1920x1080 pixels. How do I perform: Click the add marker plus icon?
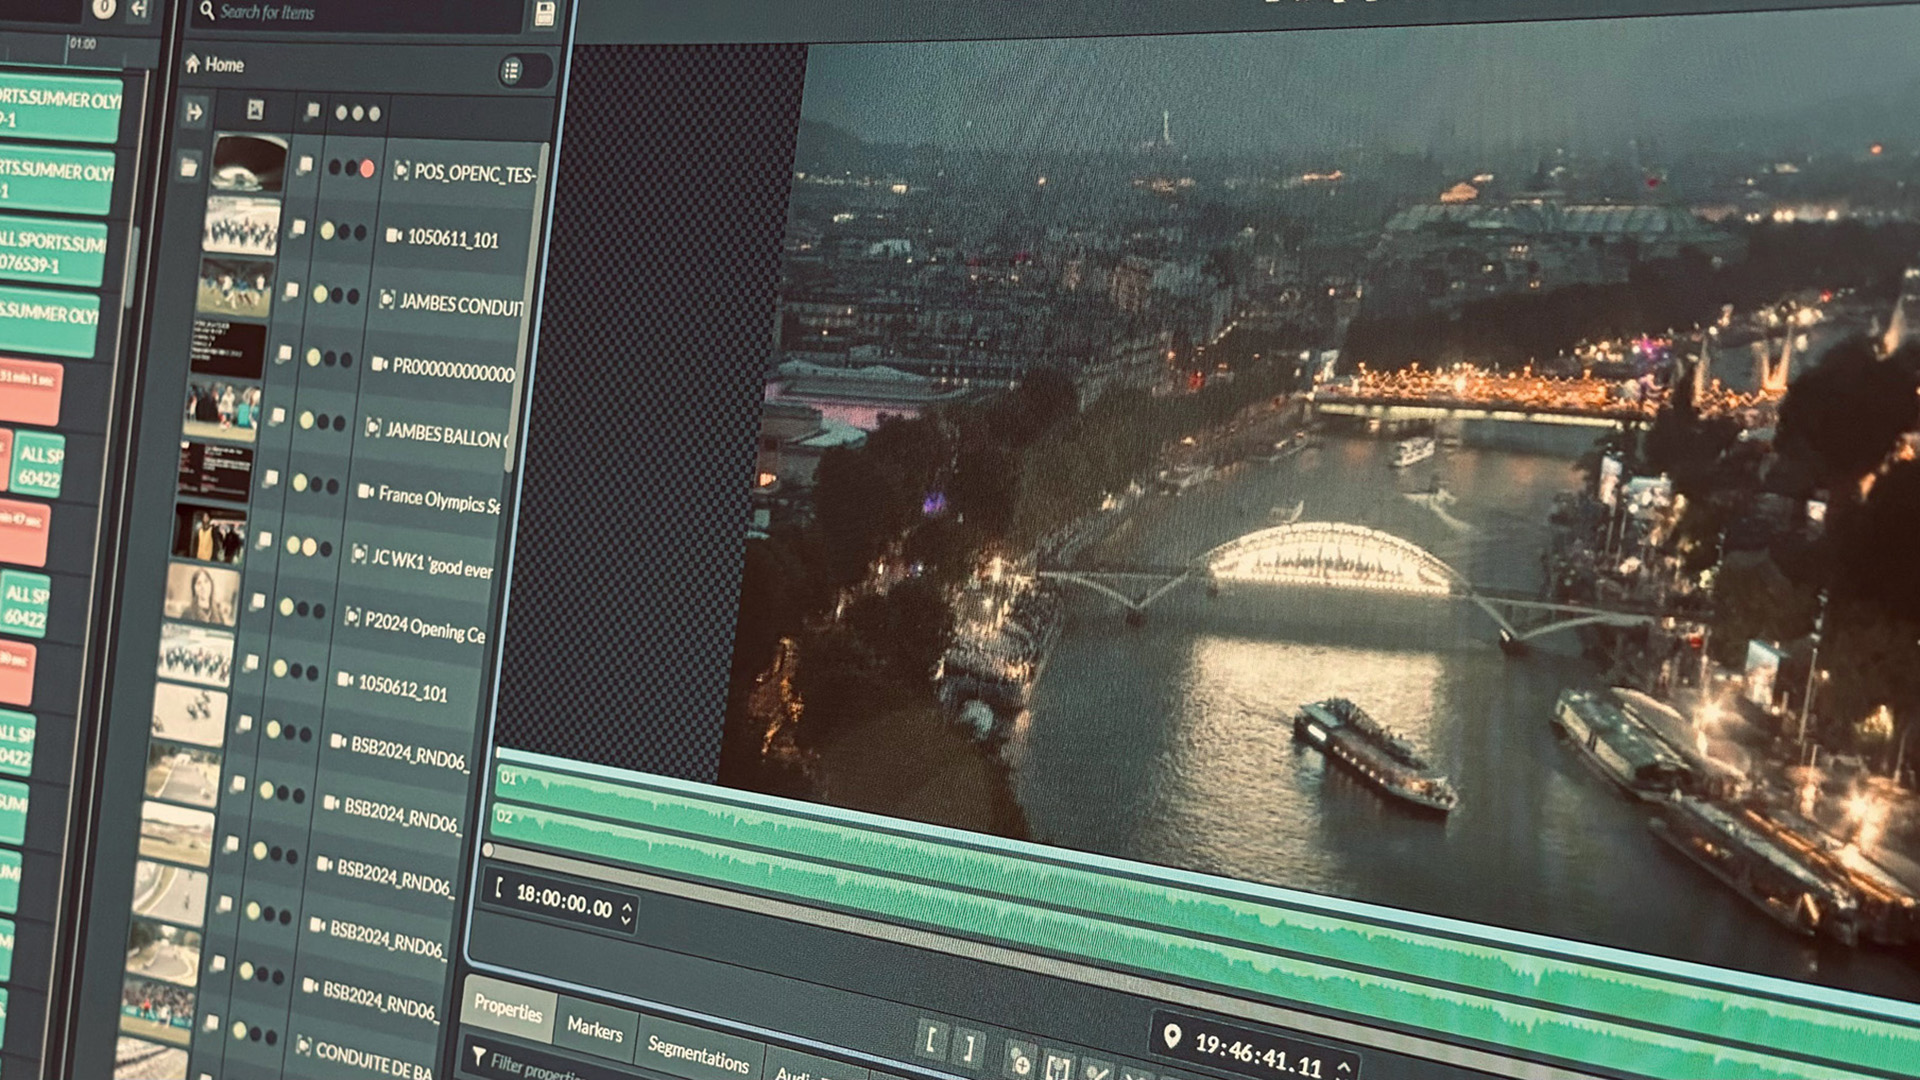click(x=1020, y=1062)
